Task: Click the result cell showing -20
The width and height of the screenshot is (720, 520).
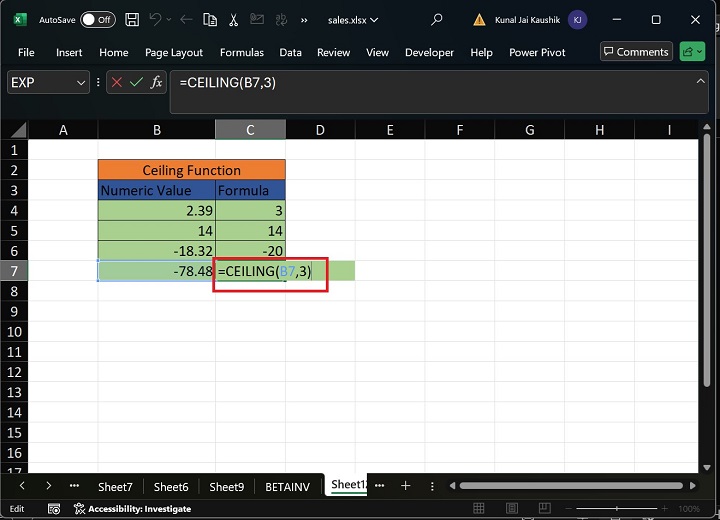Action: click(x=250, y=251)
